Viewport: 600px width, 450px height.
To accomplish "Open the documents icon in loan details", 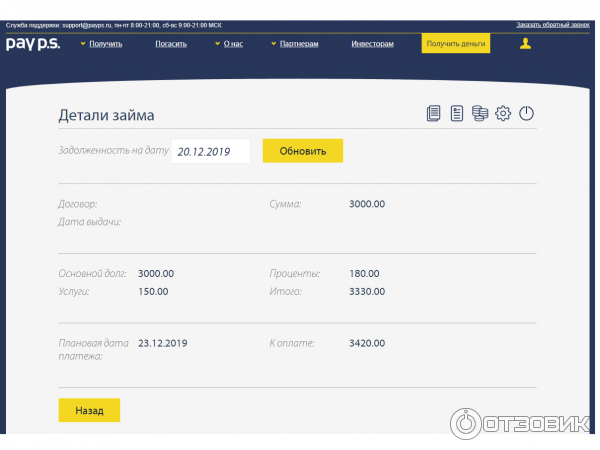I will (x=433, y=114).
